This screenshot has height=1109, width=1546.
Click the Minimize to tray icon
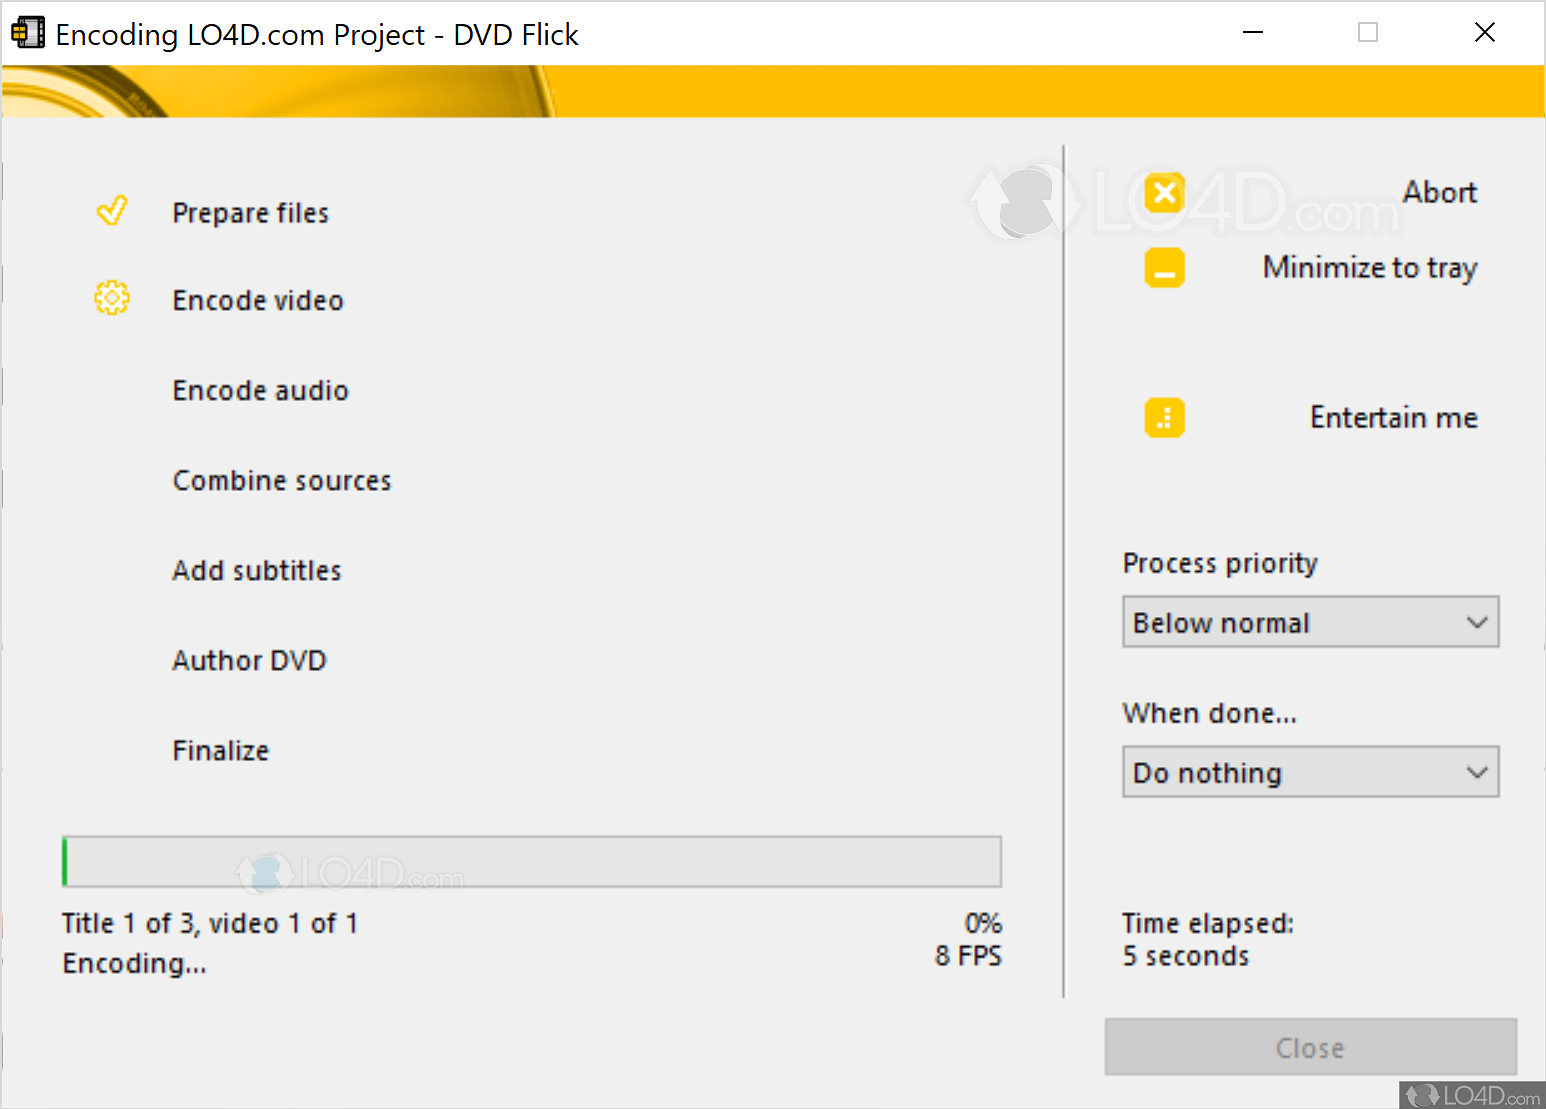pyautogui.click(x=1164, y=267)
